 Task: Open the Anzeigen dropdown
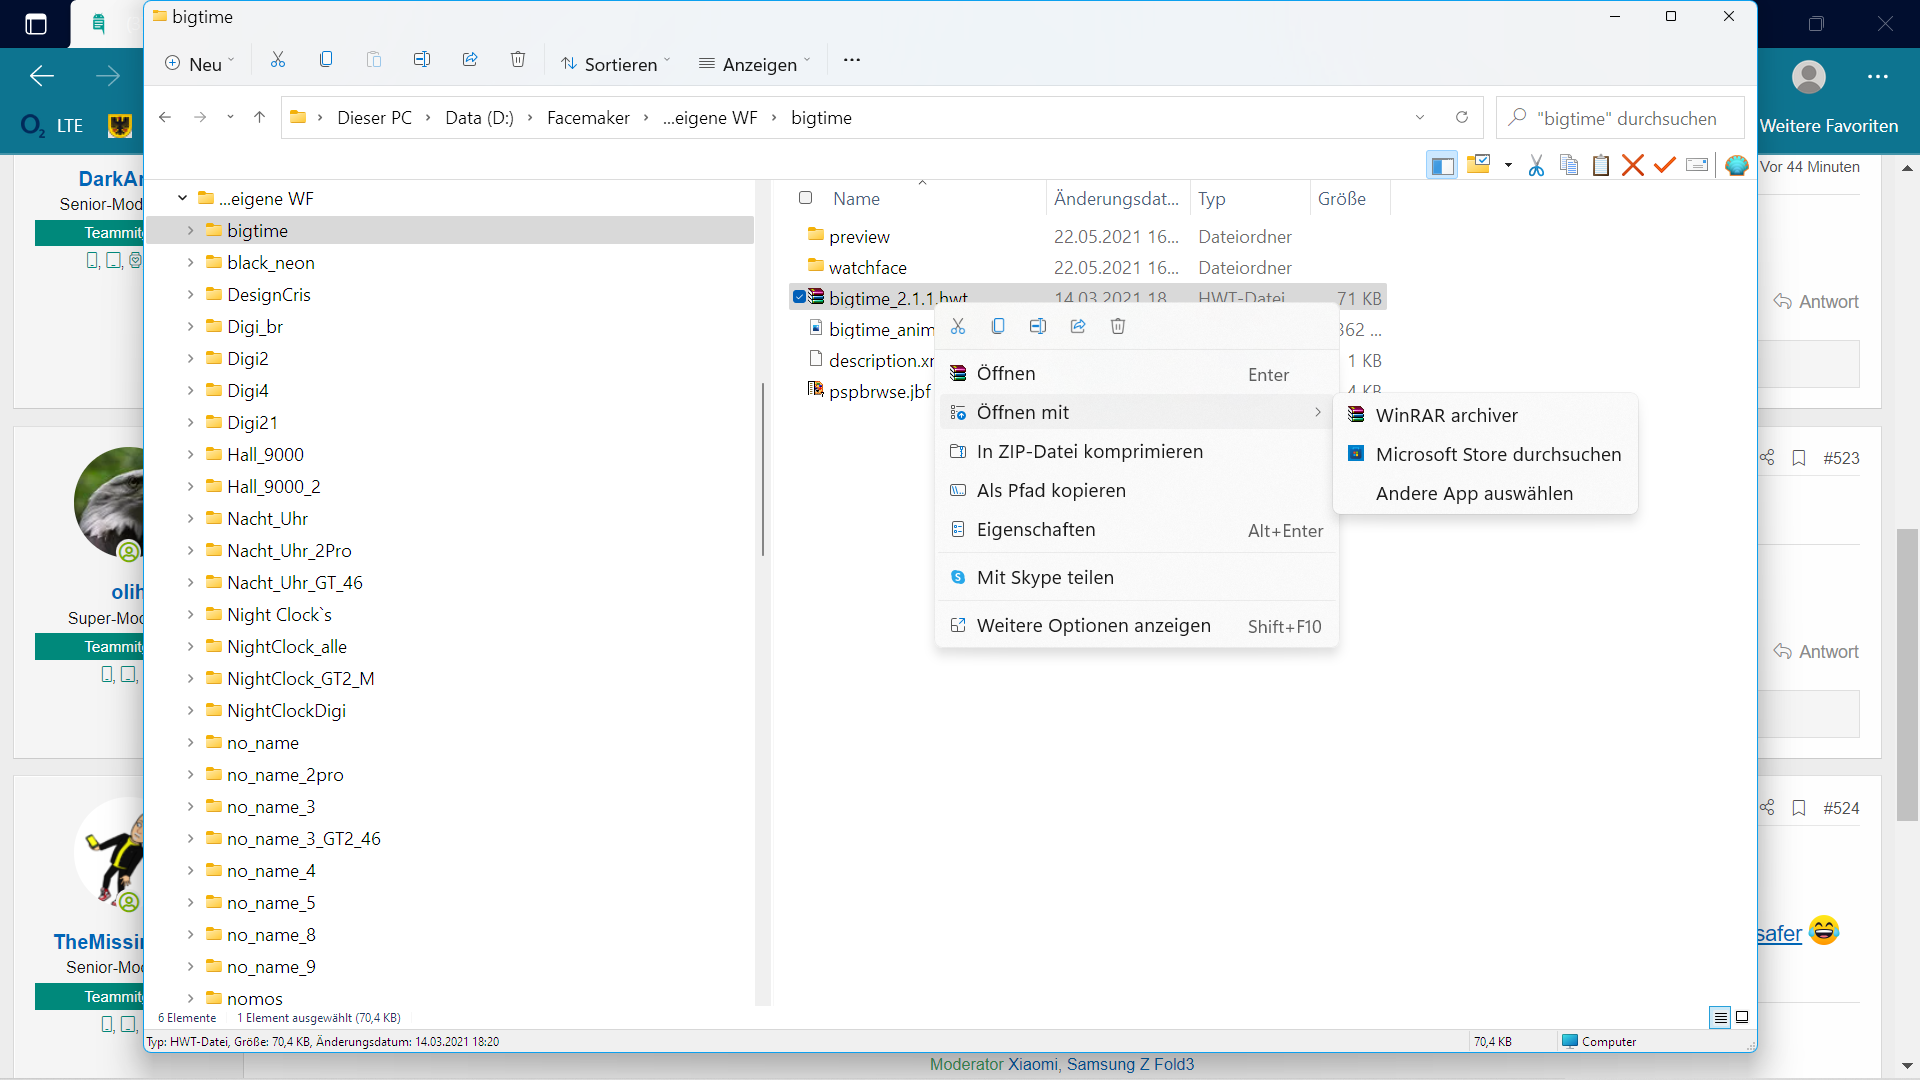point(755,63)
